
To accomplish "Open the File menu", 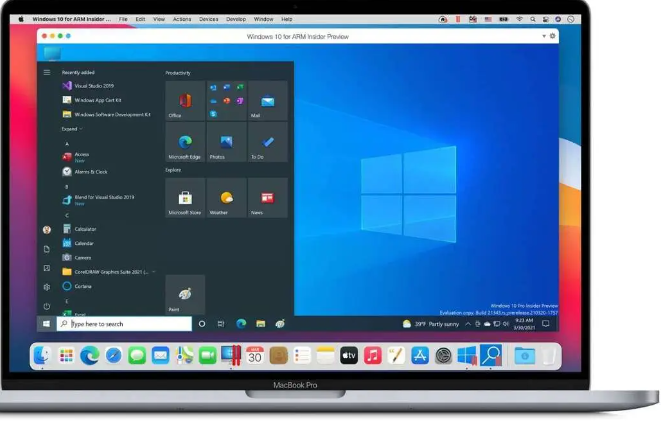I will pos(123,19).
